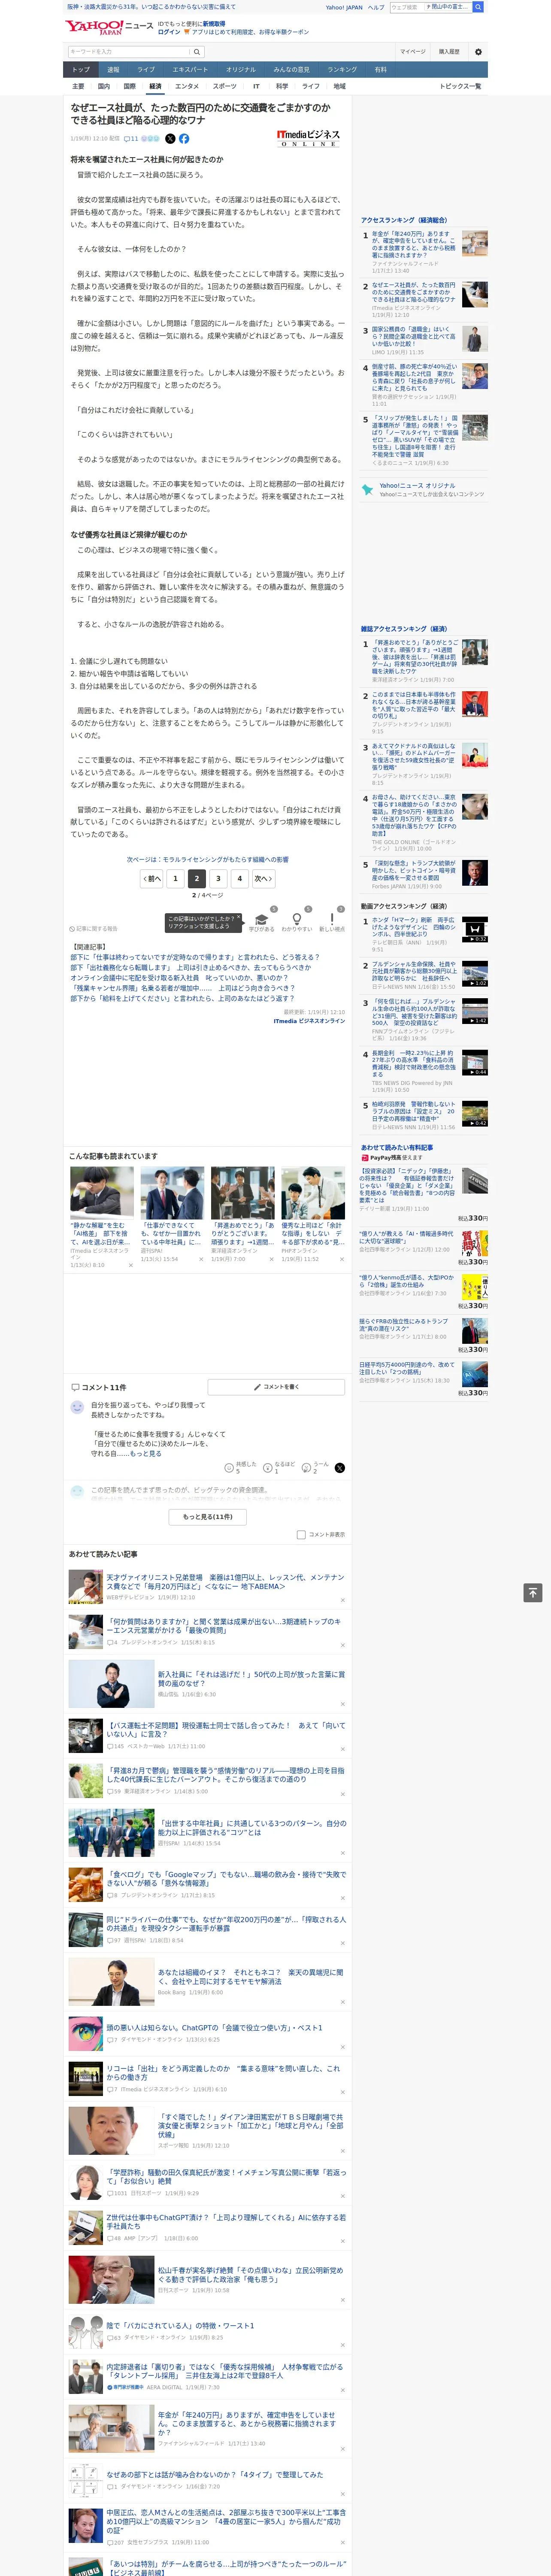551x2576 pixels.
Task: Open マイページ link
Action: [413, 52]
